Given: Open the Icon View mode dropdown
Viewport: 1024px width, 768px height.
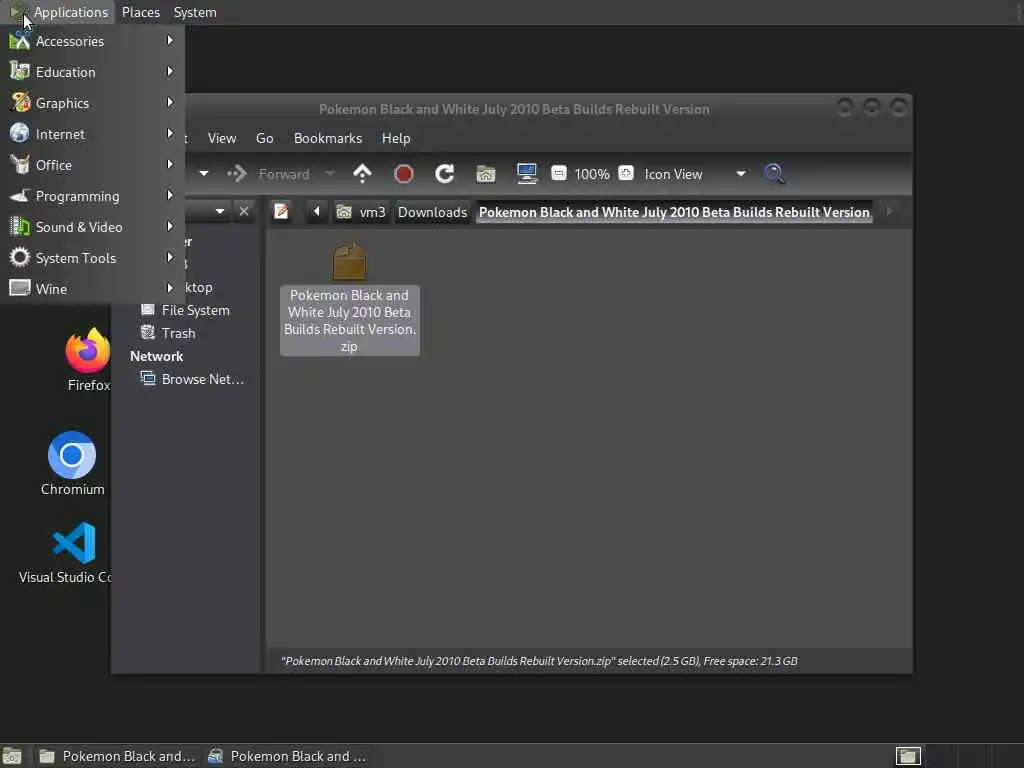Looking at the screenshot, I should click(694, 174).
